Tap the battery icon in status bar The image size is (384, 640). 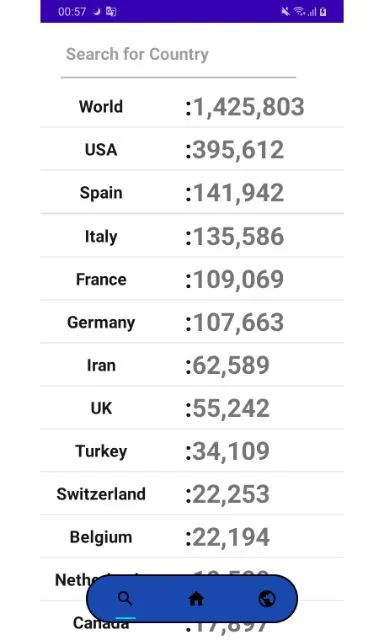tap(323, 11)
